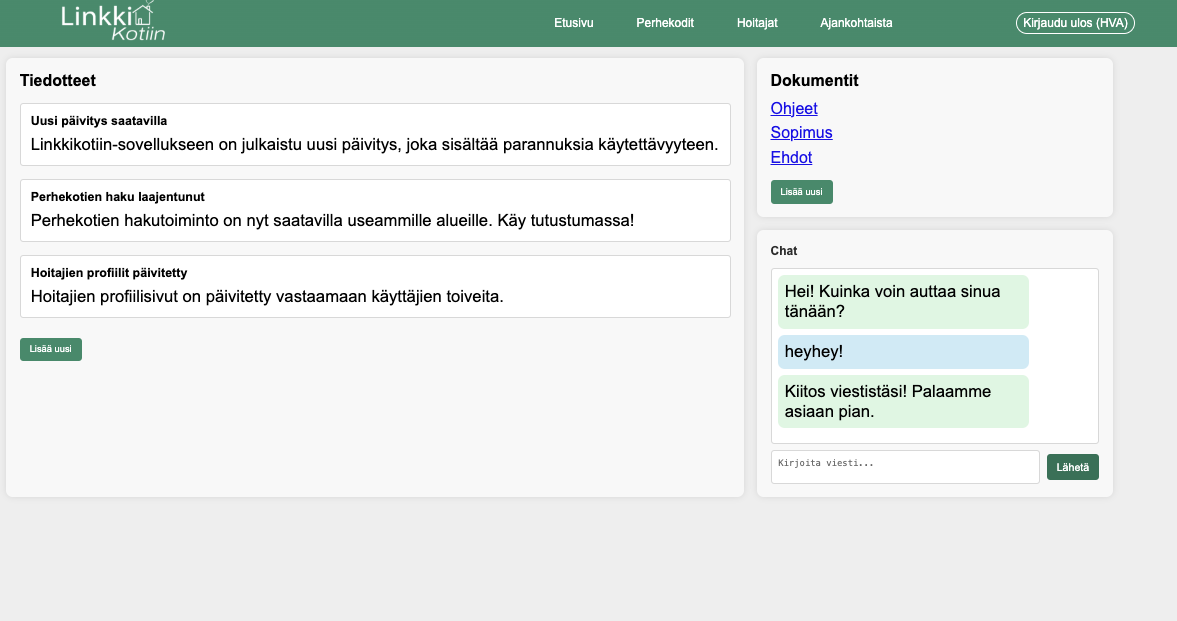Click text about Linkkikotiin-sovellukseen update
The image size is (1177, 621).
[x=375, y=145]
